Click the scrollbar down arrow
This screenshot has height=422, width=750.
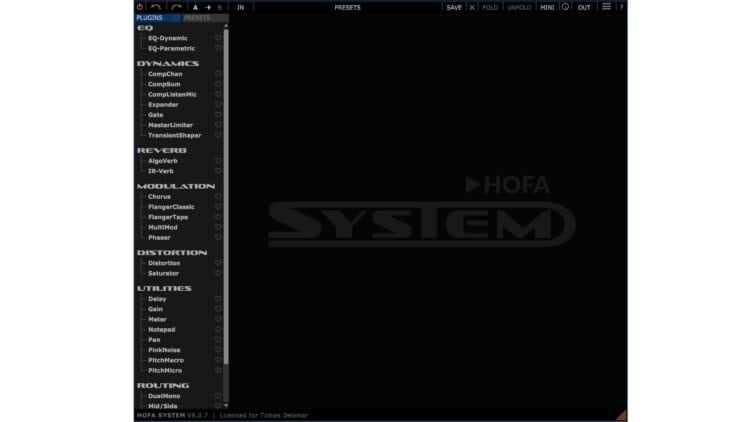coord(226,406)
